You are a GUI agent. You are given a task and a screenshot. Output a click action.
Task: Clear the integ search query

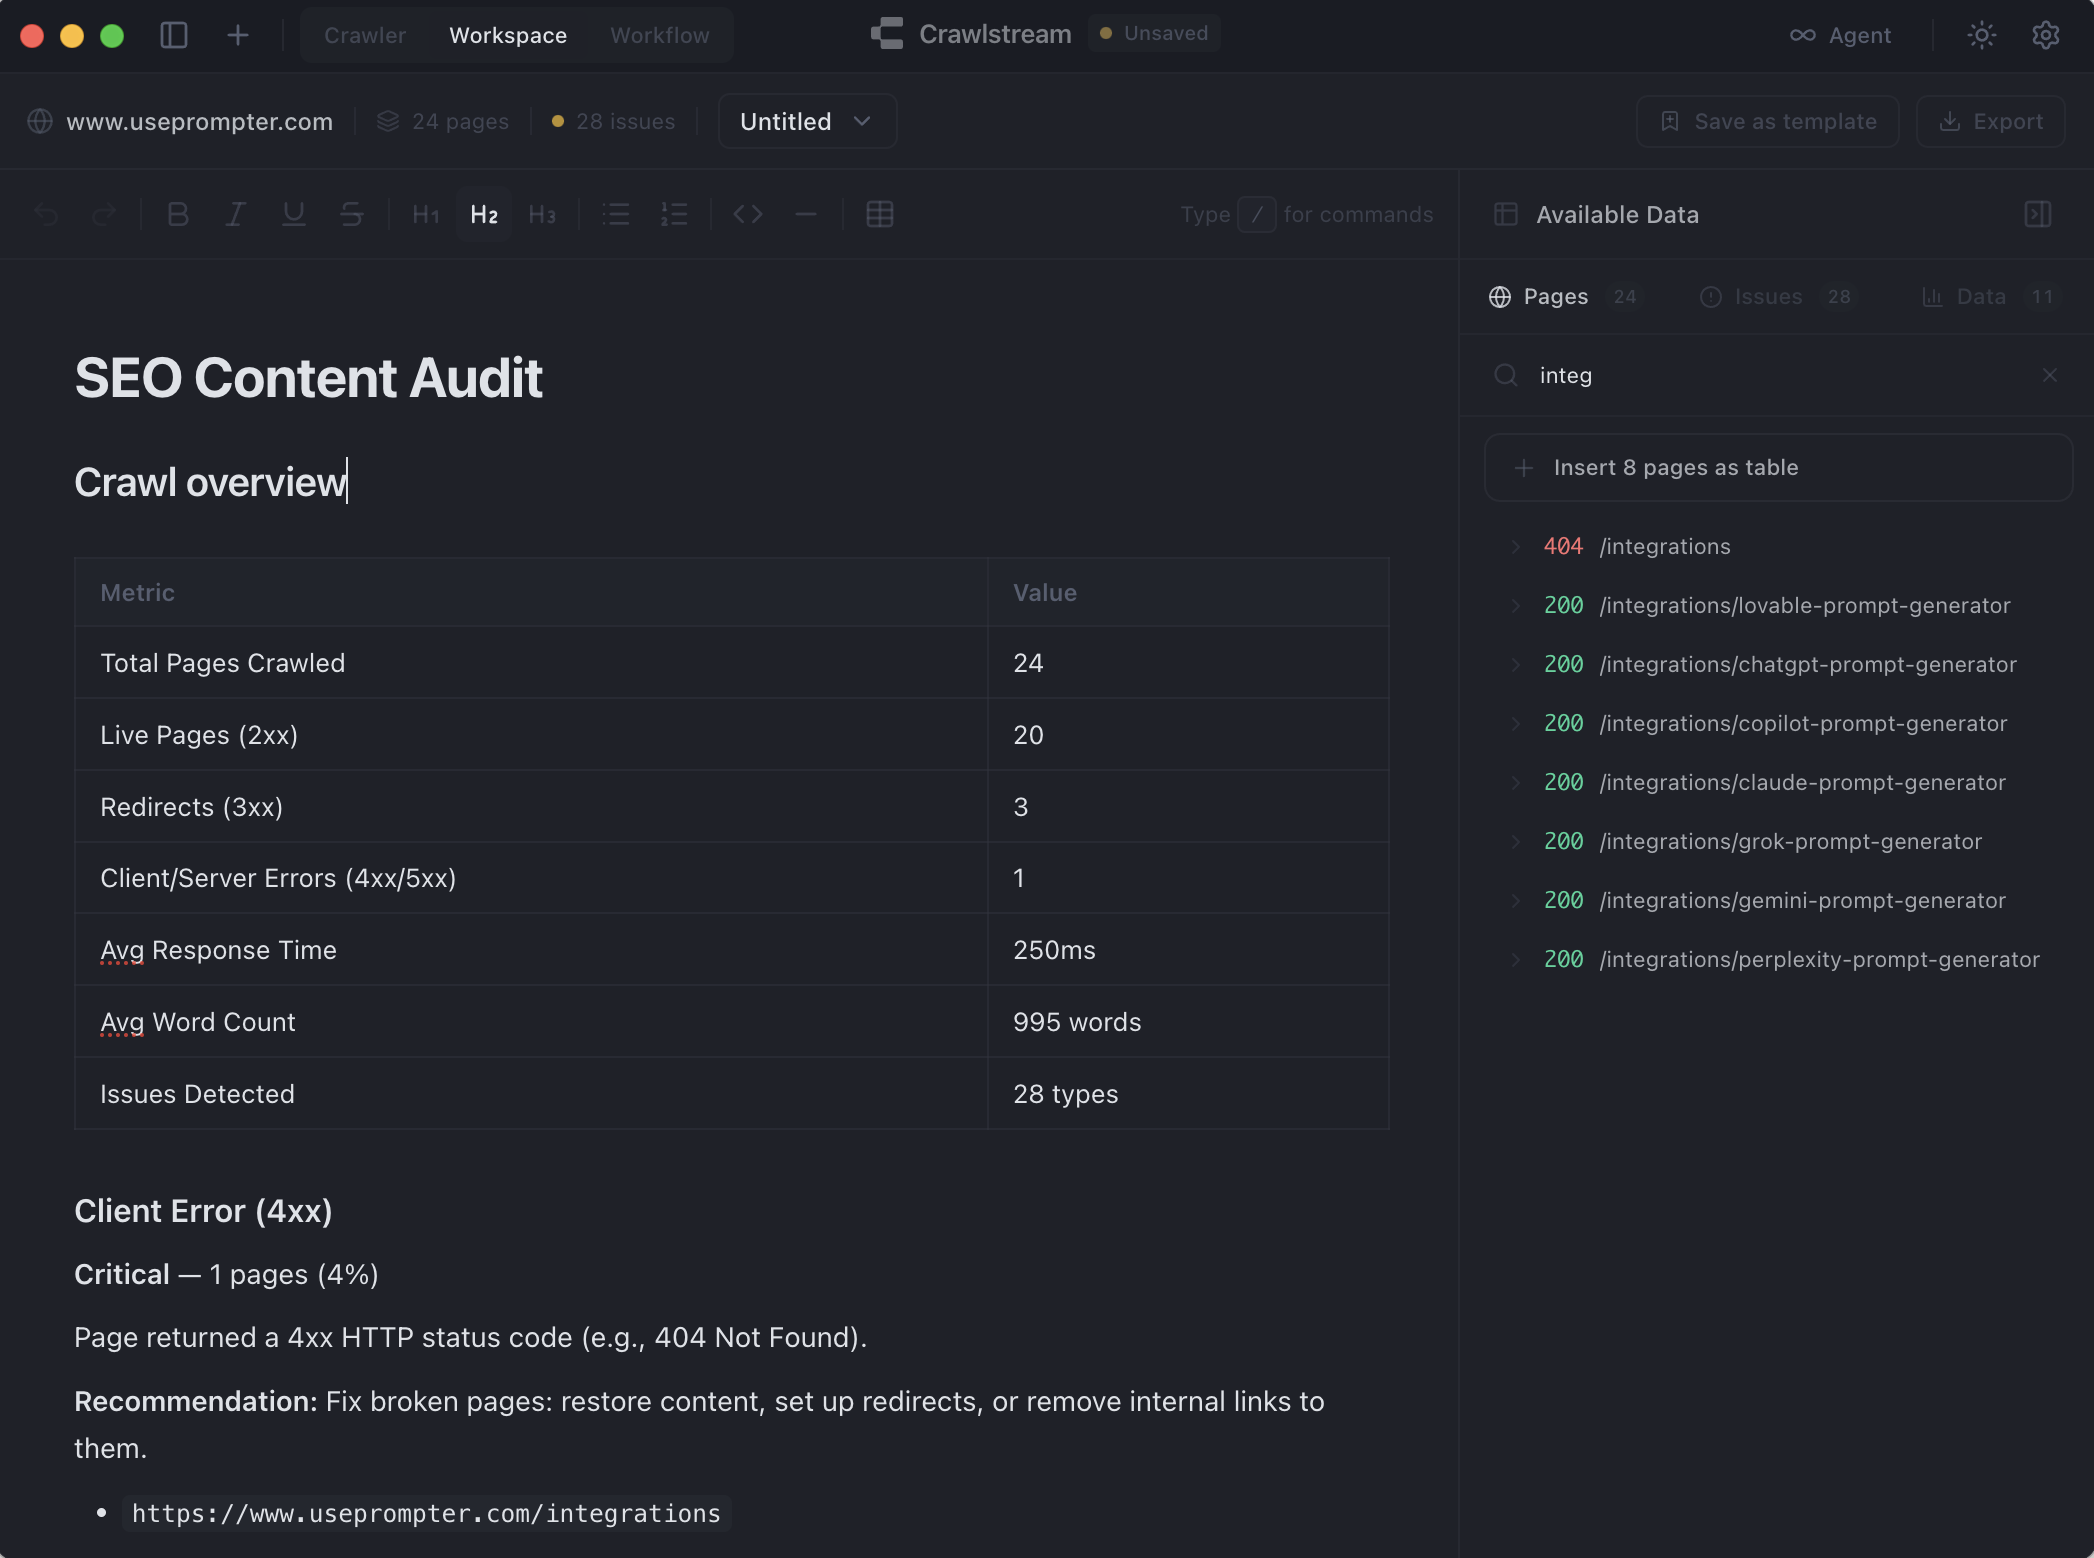tap(2049, 375)
